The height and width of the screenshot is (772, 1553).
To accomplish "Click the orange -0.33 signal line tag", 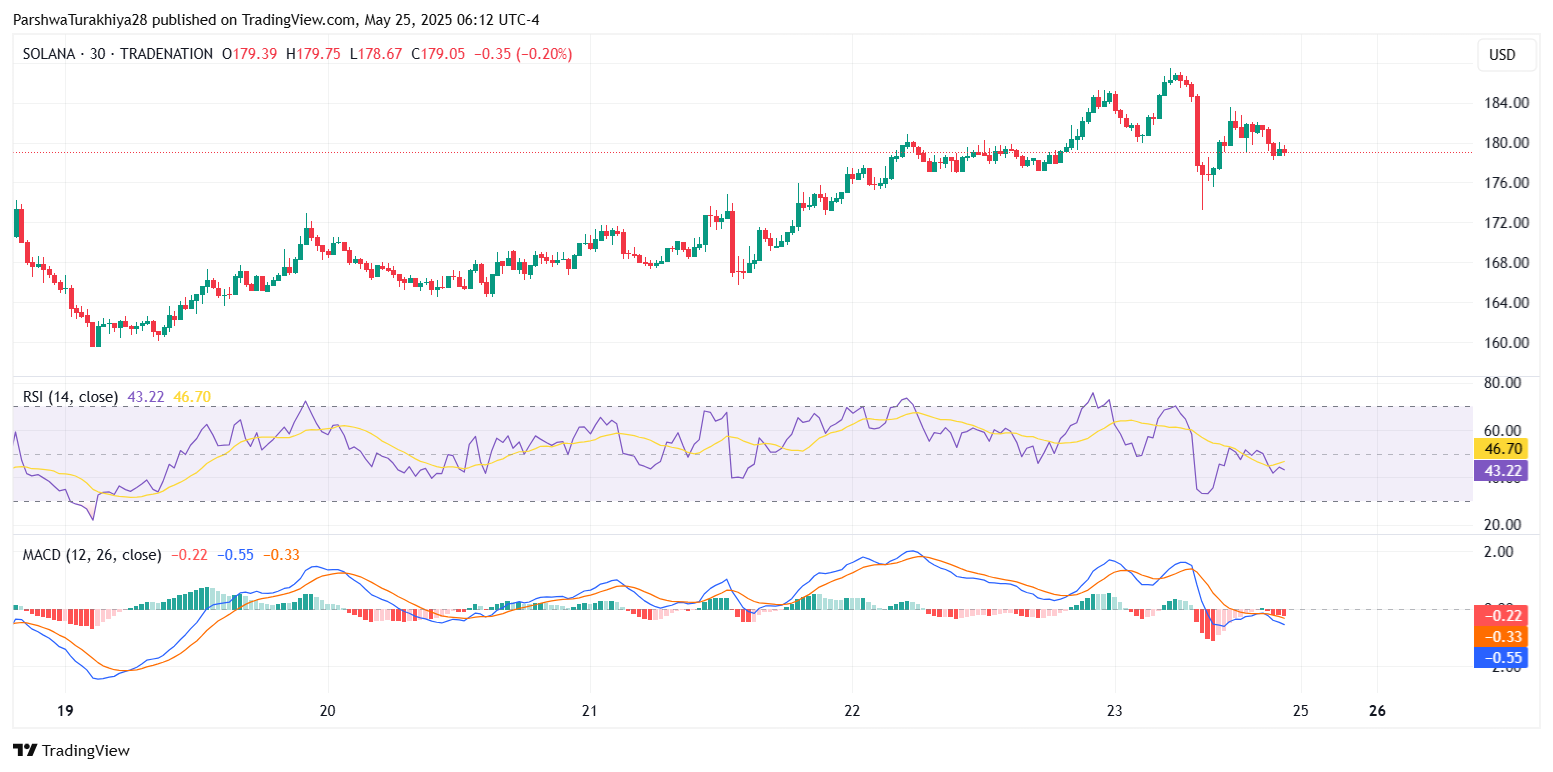I will pyautogui.click(x=1501, y=636).
